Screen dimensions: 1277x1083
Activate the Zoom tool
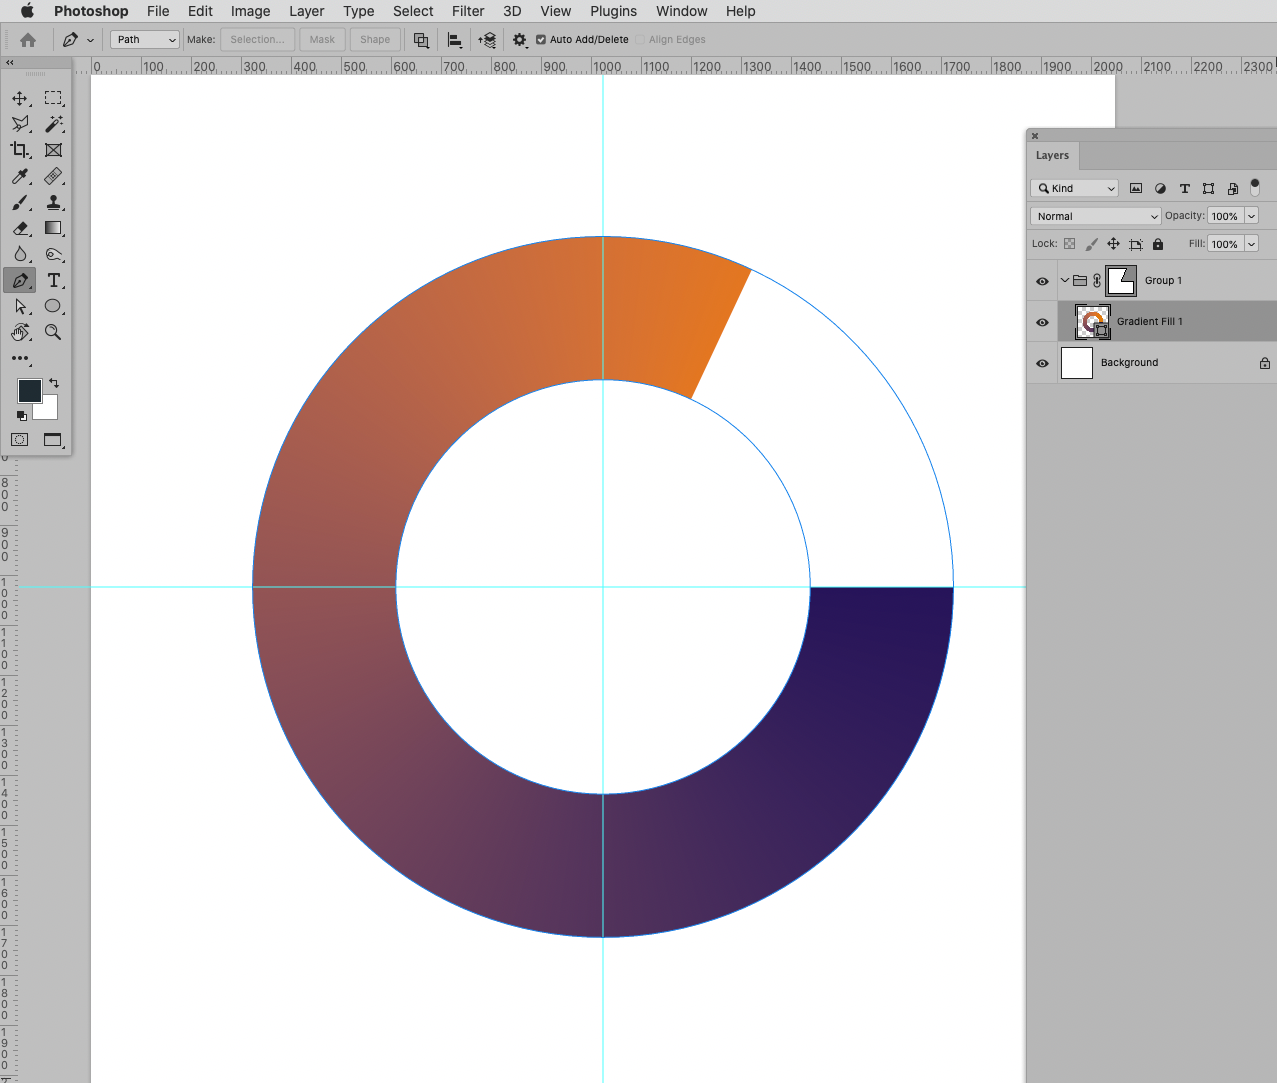click(54, 332)
